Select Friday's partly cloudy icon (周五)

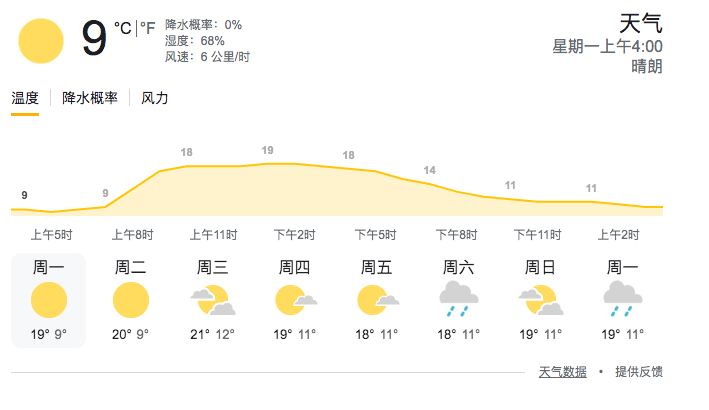tap(376, 300)
